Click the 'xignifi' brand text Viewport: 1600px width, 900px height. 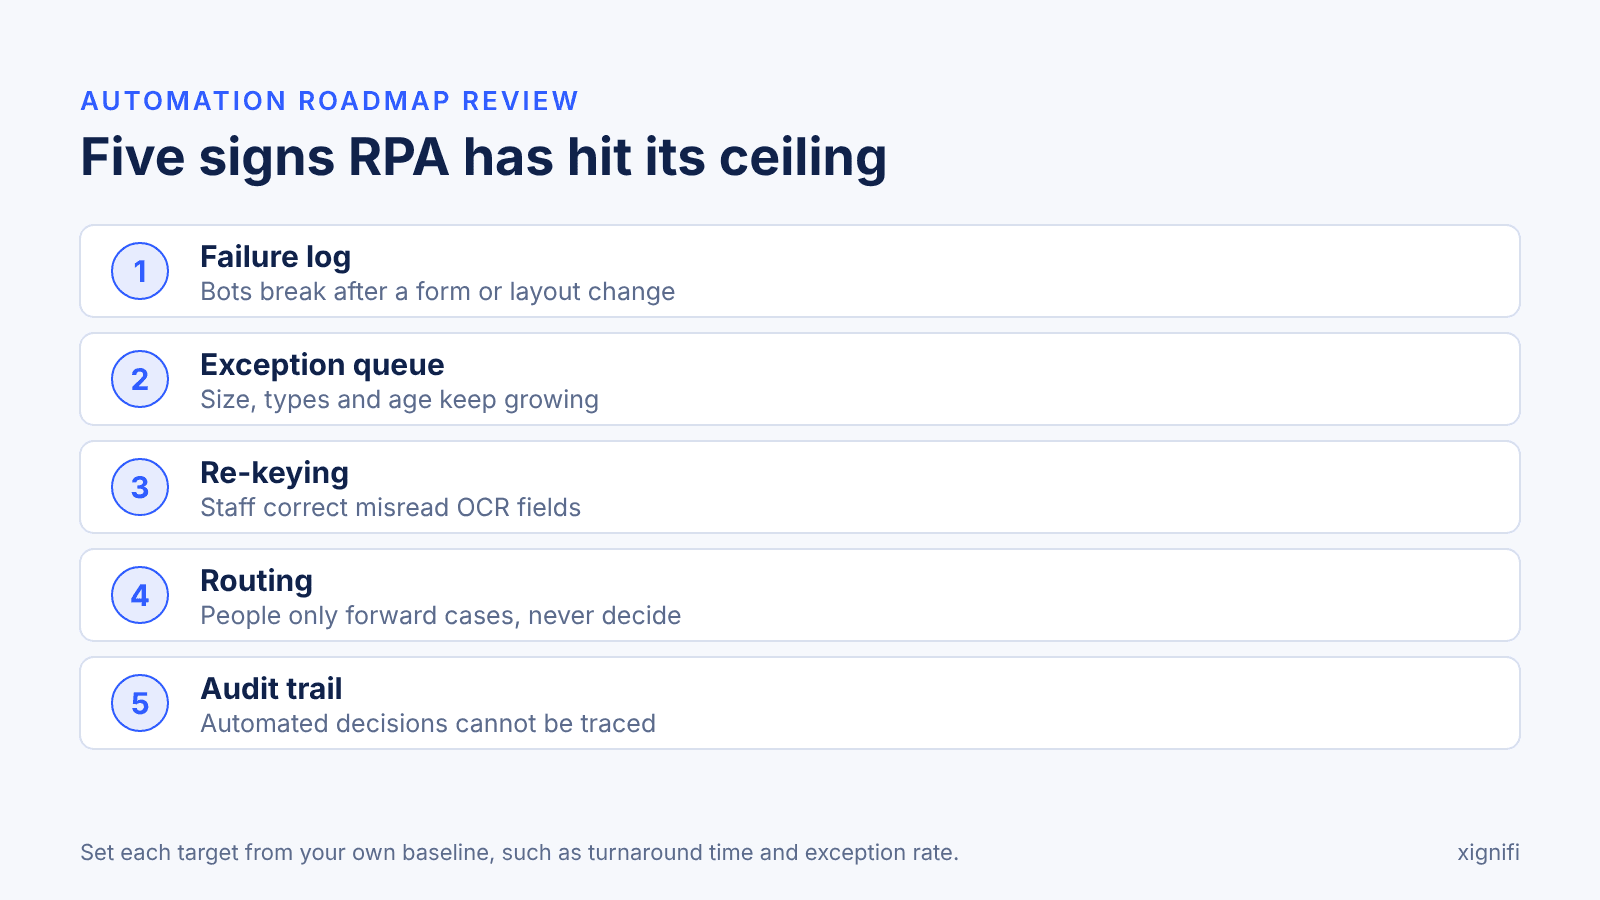tap(1489, 853)
